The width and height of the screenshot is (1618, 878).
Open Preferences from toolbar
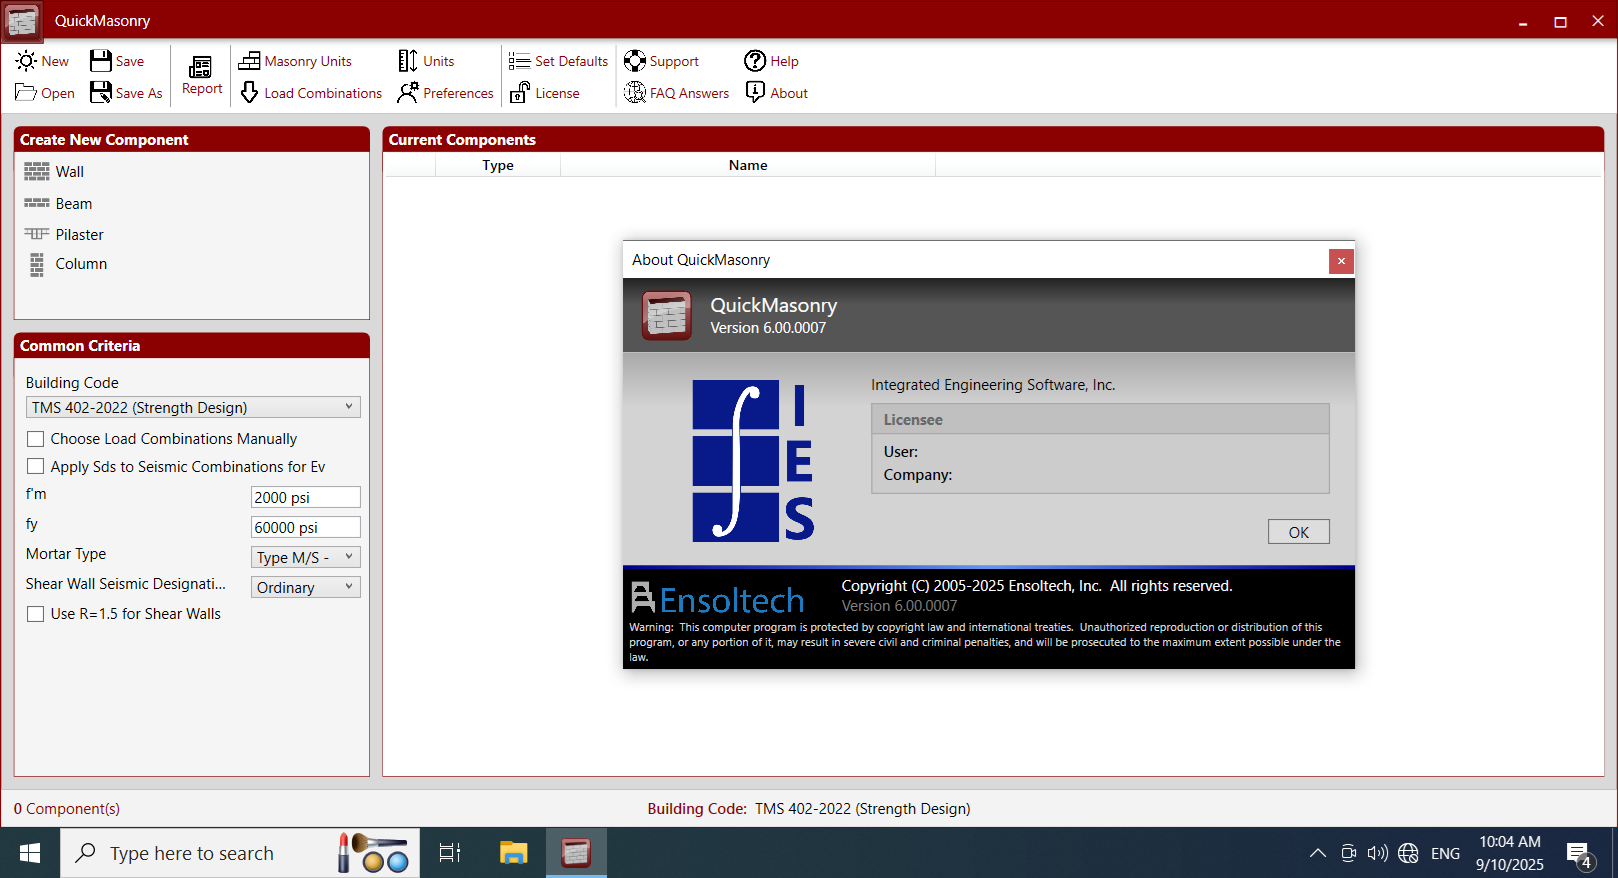click(x=446, y=93)
